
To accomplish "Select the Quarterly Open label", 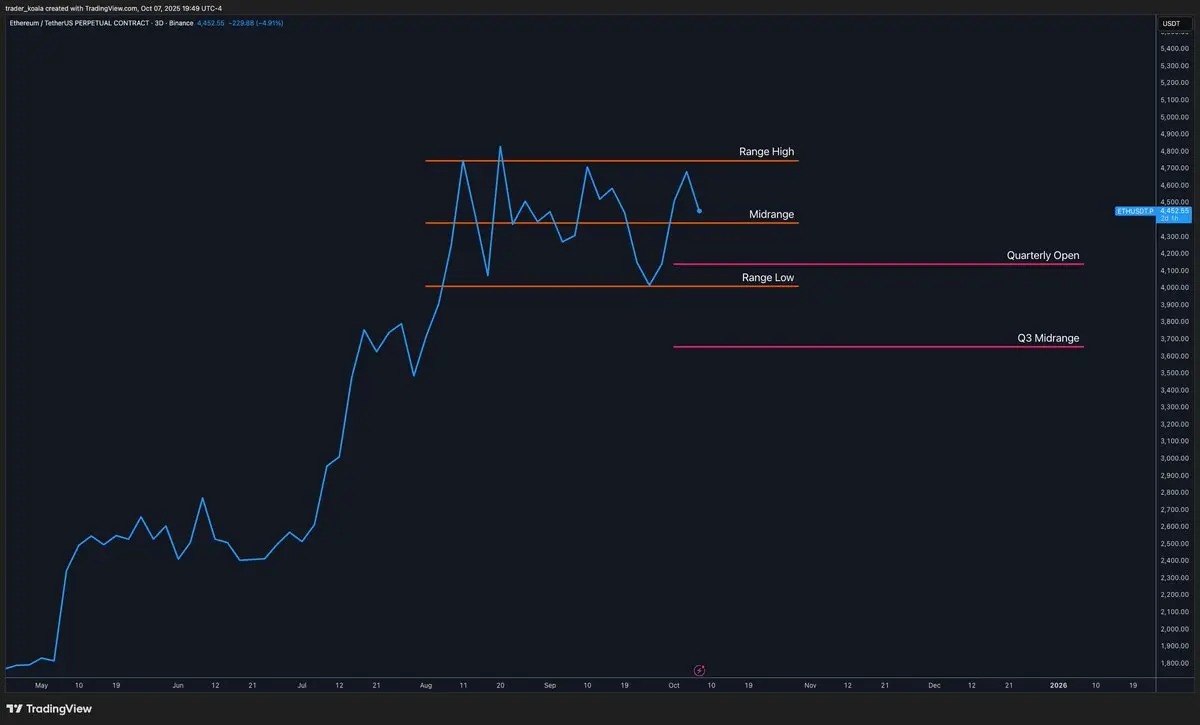I will point(1043,255).
